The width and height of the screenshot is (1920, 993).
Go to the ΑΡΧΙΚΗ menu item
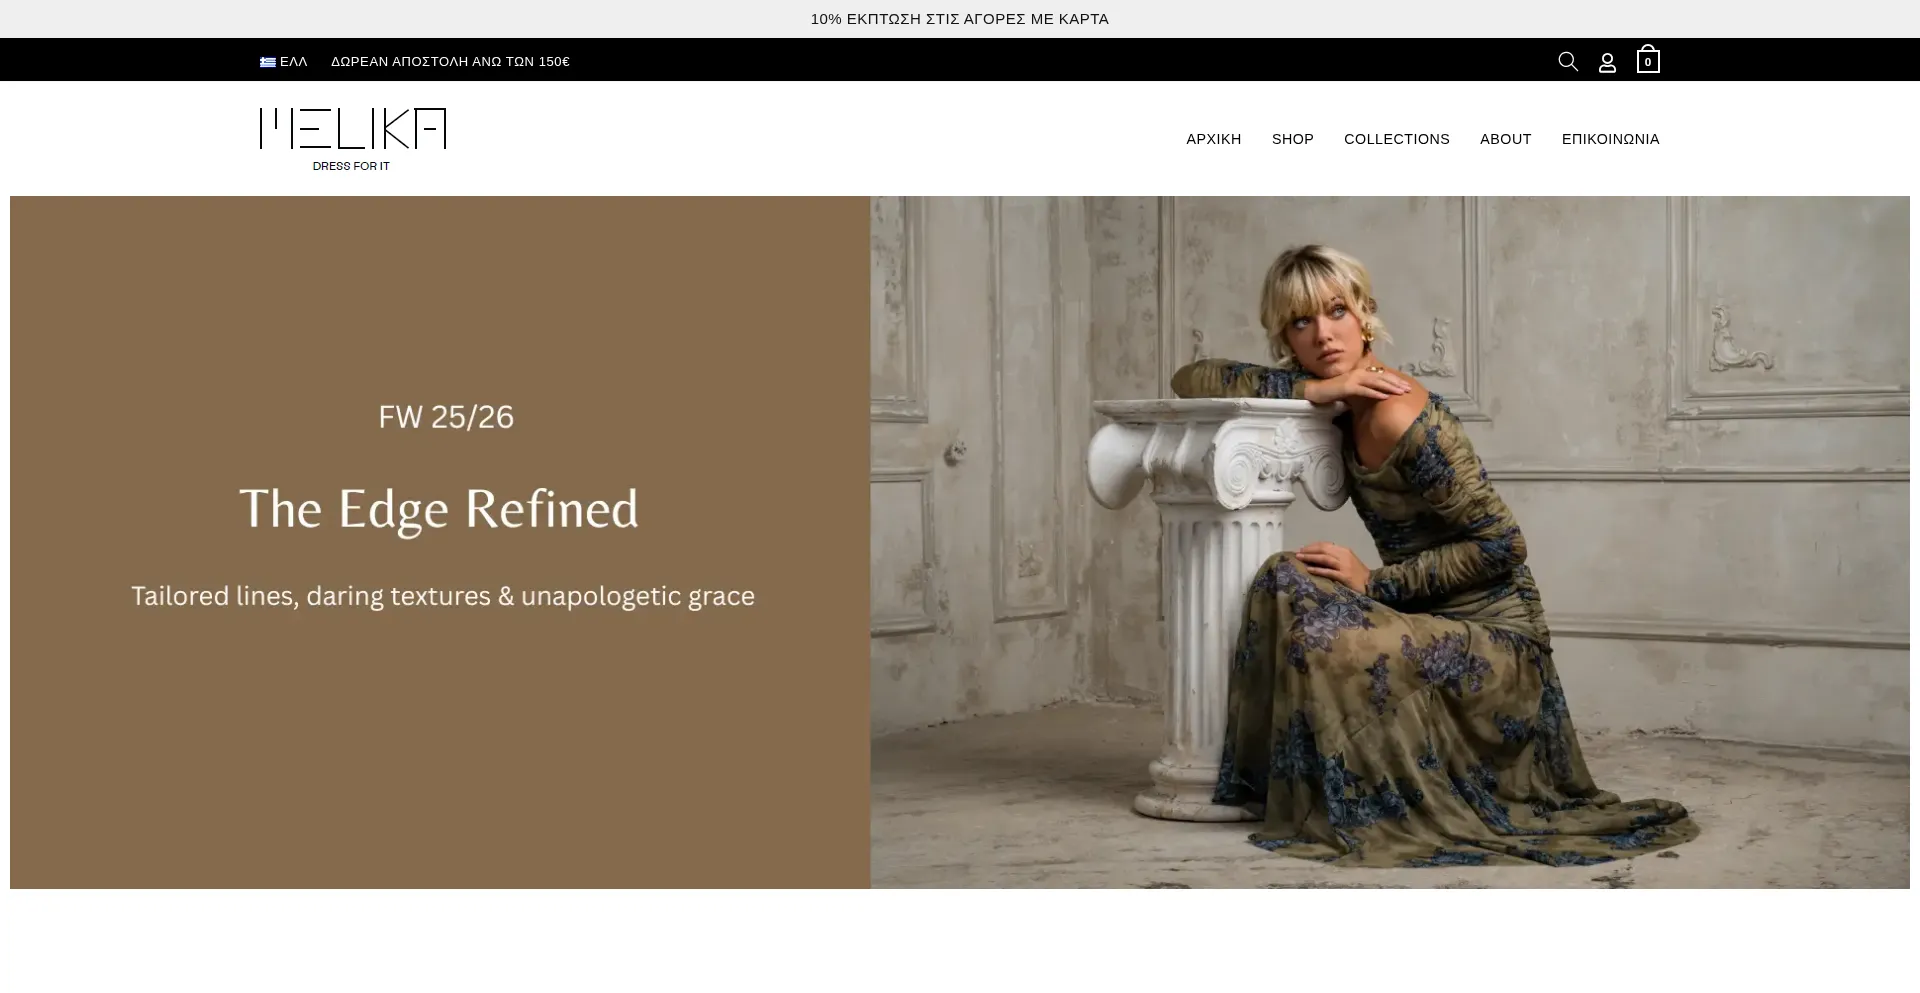coord(1213,139)
